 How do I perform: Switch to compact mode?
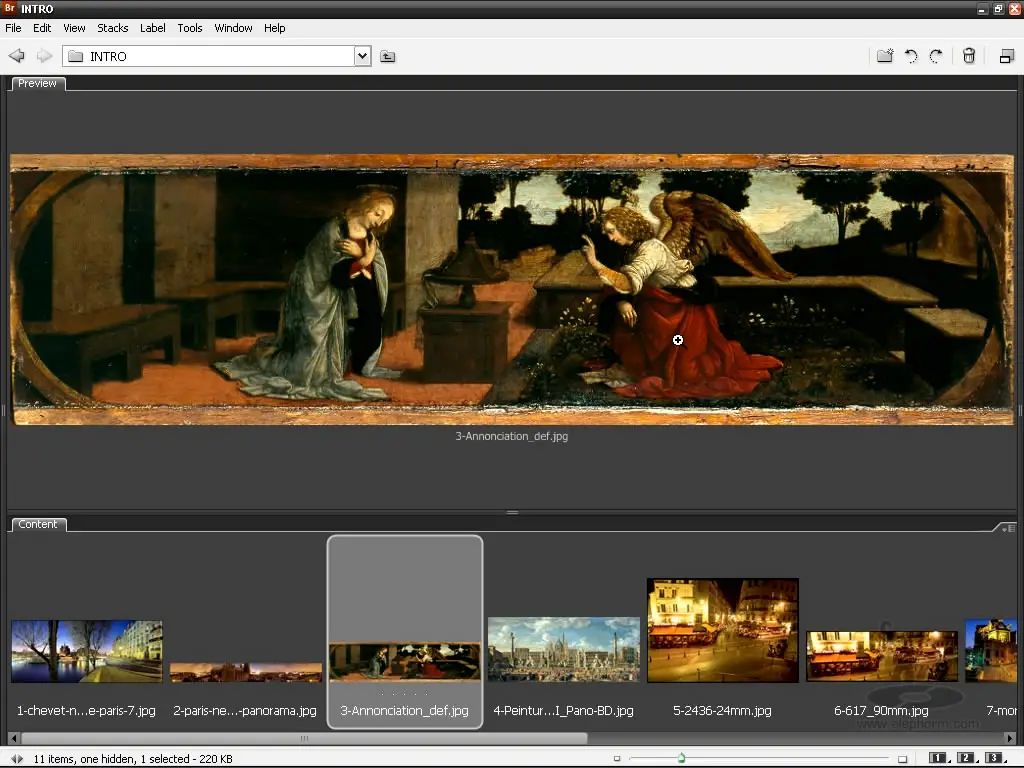tap(1006, 56)
